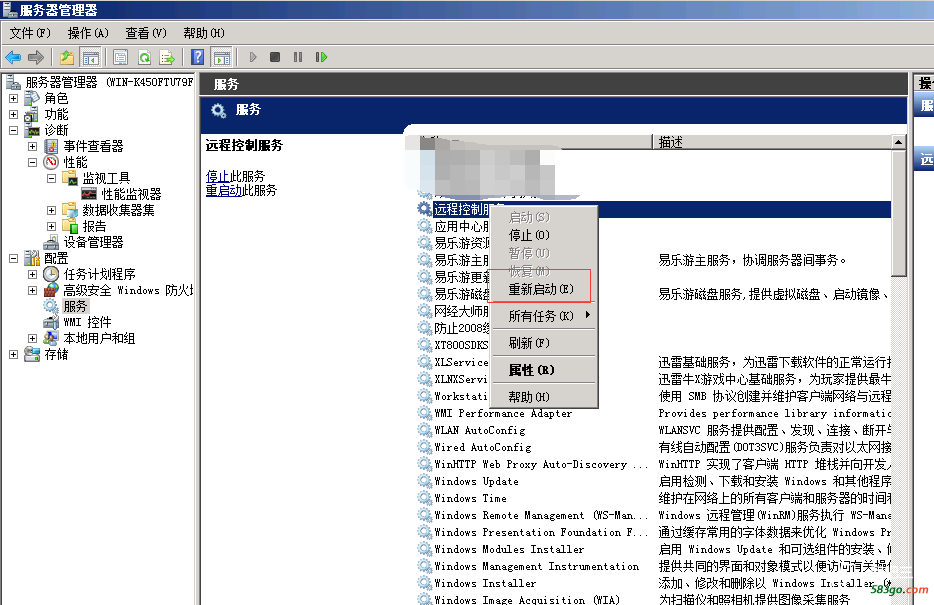Viewport: 934px width, 605px height.
Task: Toggle the action pane toolbar icon
Action: (222, 57)
